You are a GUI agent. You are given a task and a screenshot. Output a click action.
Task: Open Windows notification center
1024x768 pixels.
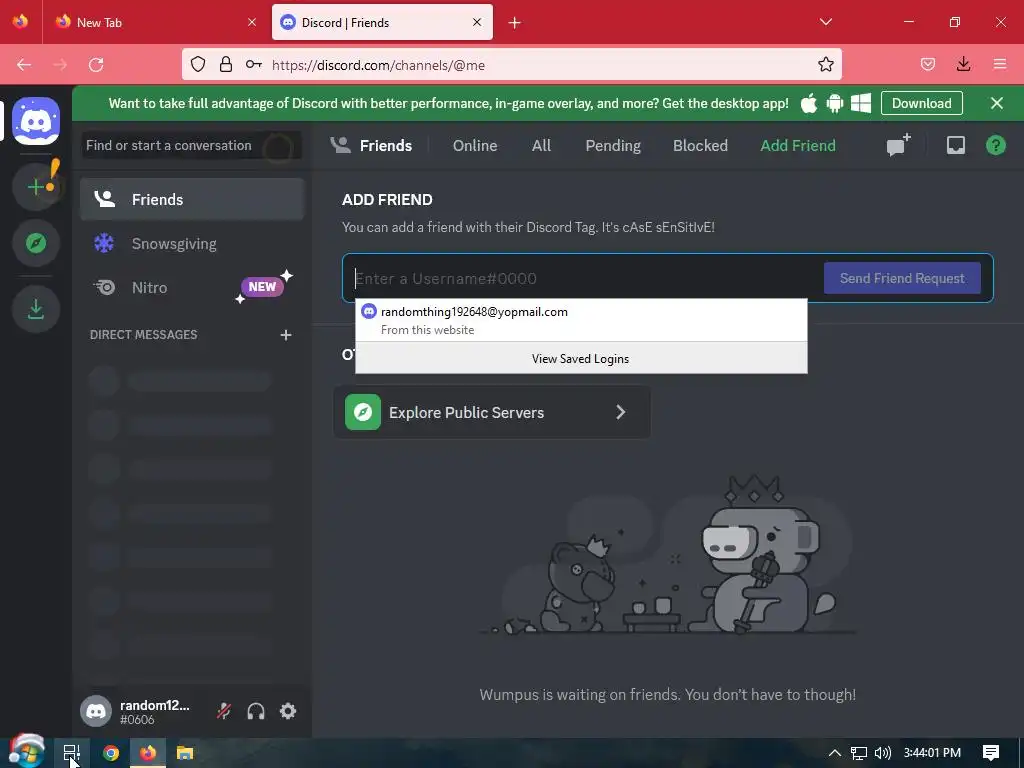(991, 753)
